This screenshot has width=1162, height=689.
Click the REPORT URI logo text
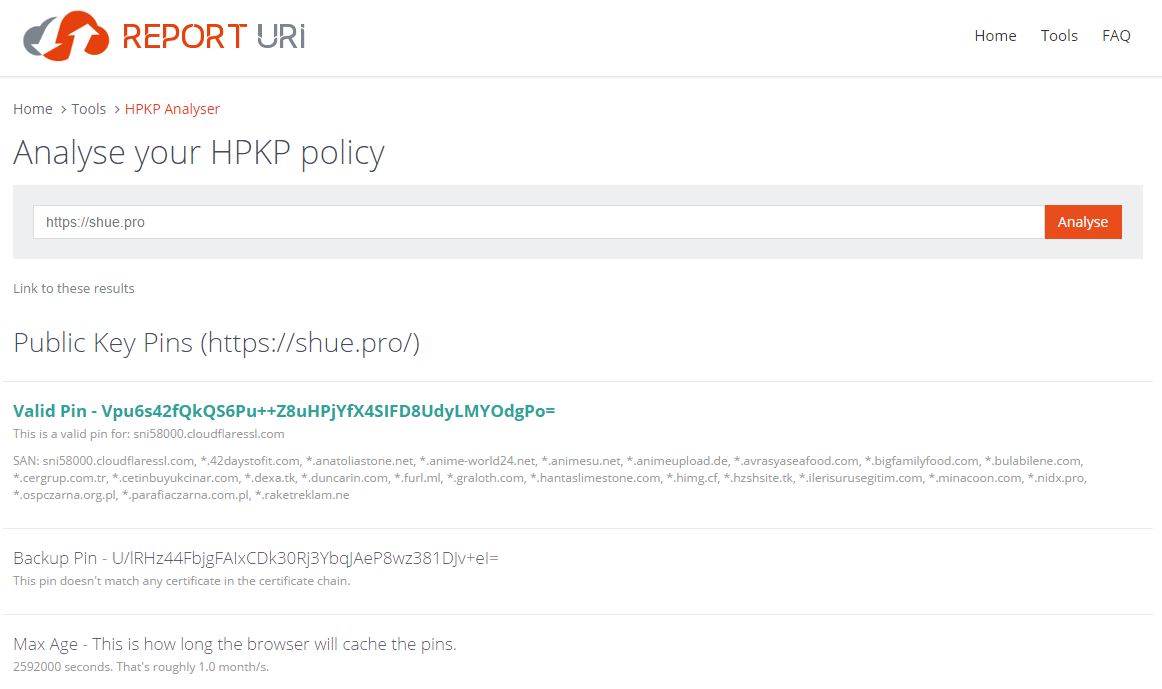213,36
